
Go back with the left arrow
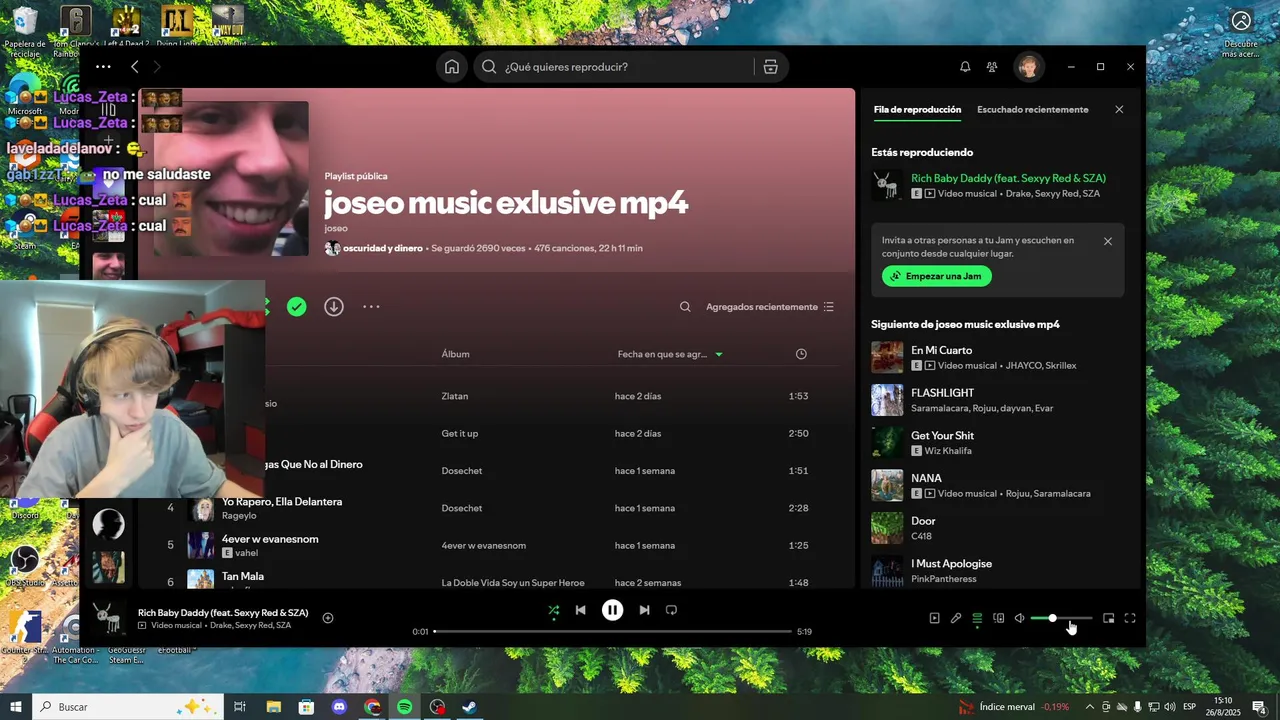pos(134,67)
